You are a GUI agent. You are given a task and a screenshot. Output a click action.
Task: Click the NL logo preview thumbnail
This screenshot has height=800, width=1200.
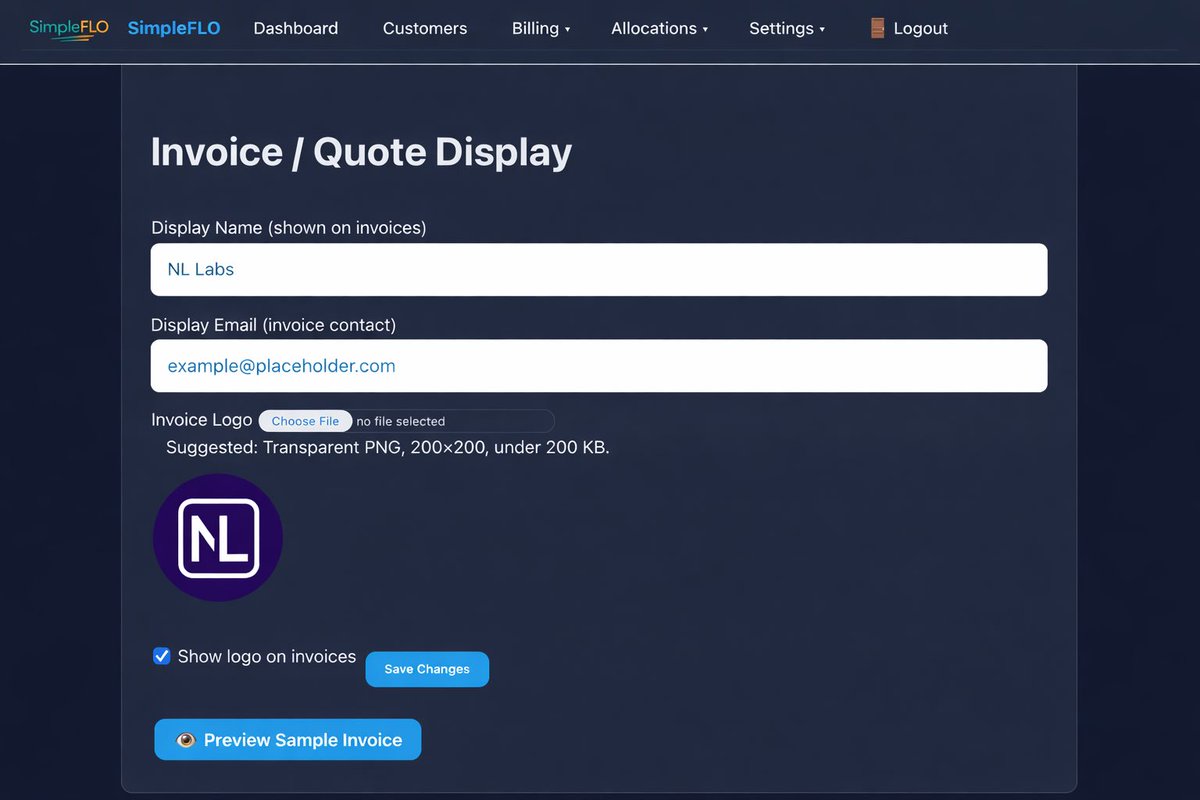pyautogui.click(x=218, y=538)
